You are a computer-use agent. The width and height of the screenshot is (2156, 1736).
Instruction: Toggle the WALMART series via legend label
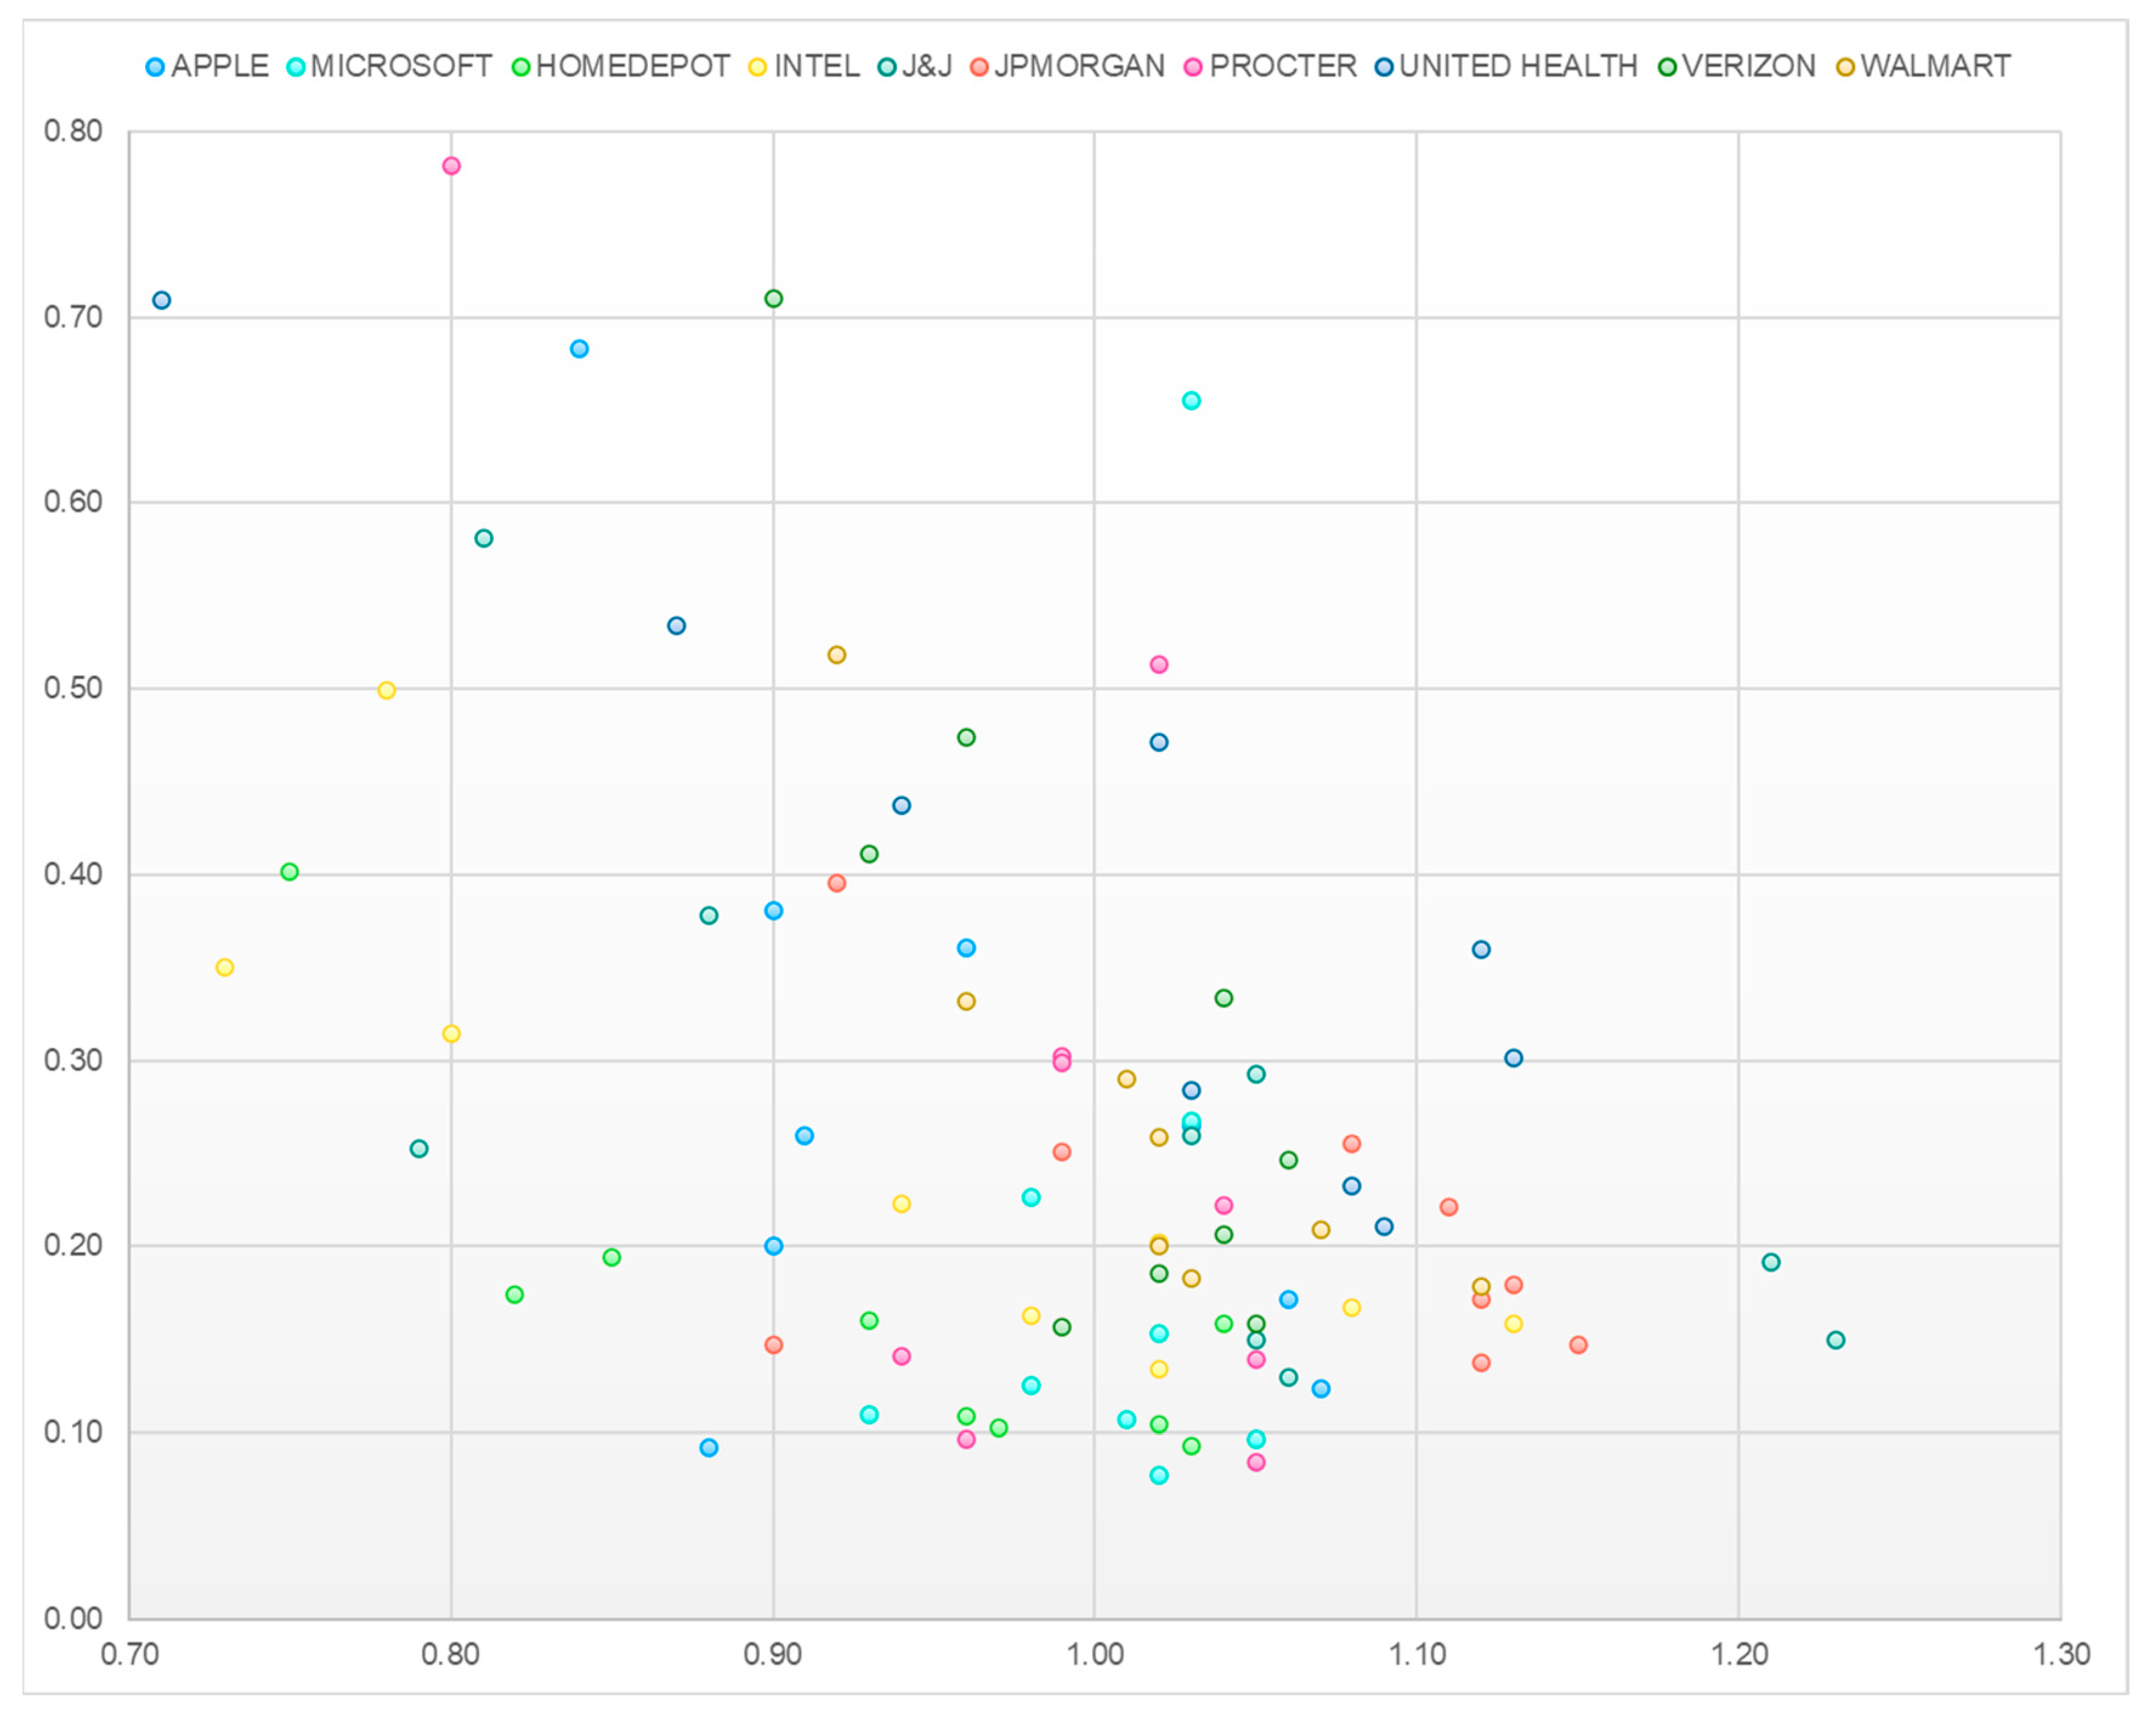(x=1935, y=67)
